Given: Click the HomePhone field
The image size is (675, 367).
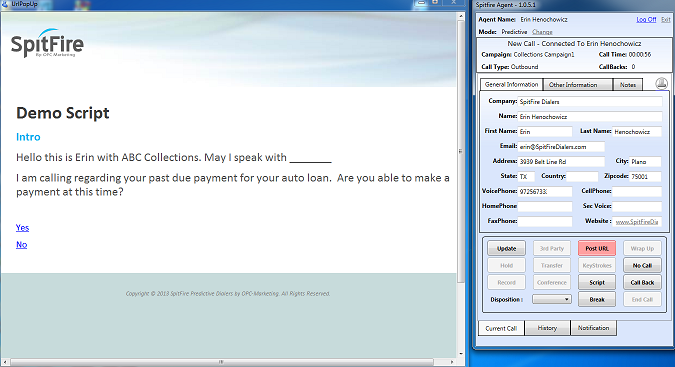Looking at the screenshot, I should pos(545,207).
